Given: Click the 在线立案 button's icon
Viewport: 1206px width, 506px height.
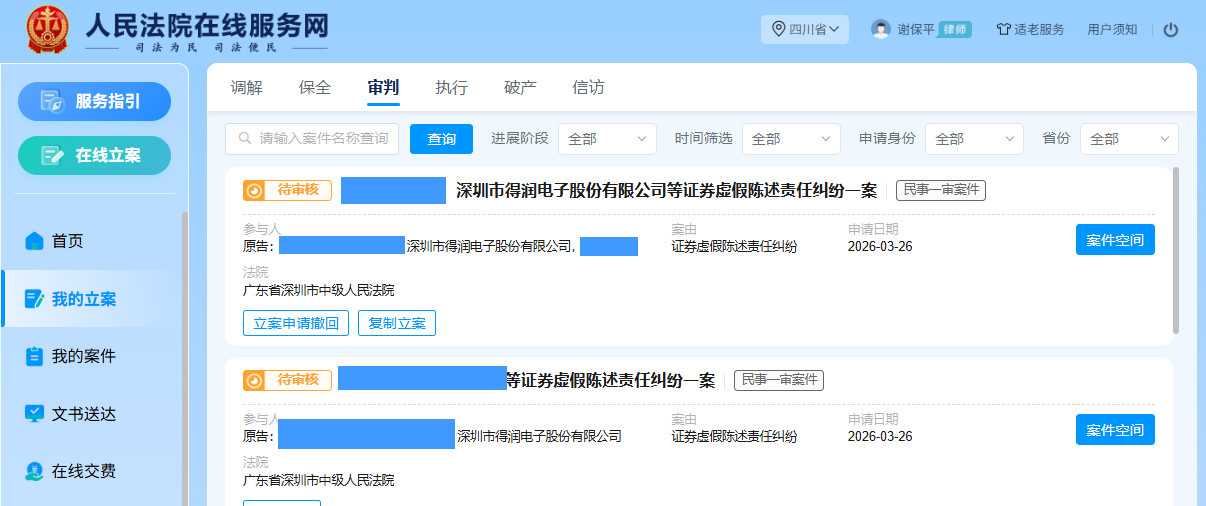Looking at the screenshot, I should (x=52, y=155).
